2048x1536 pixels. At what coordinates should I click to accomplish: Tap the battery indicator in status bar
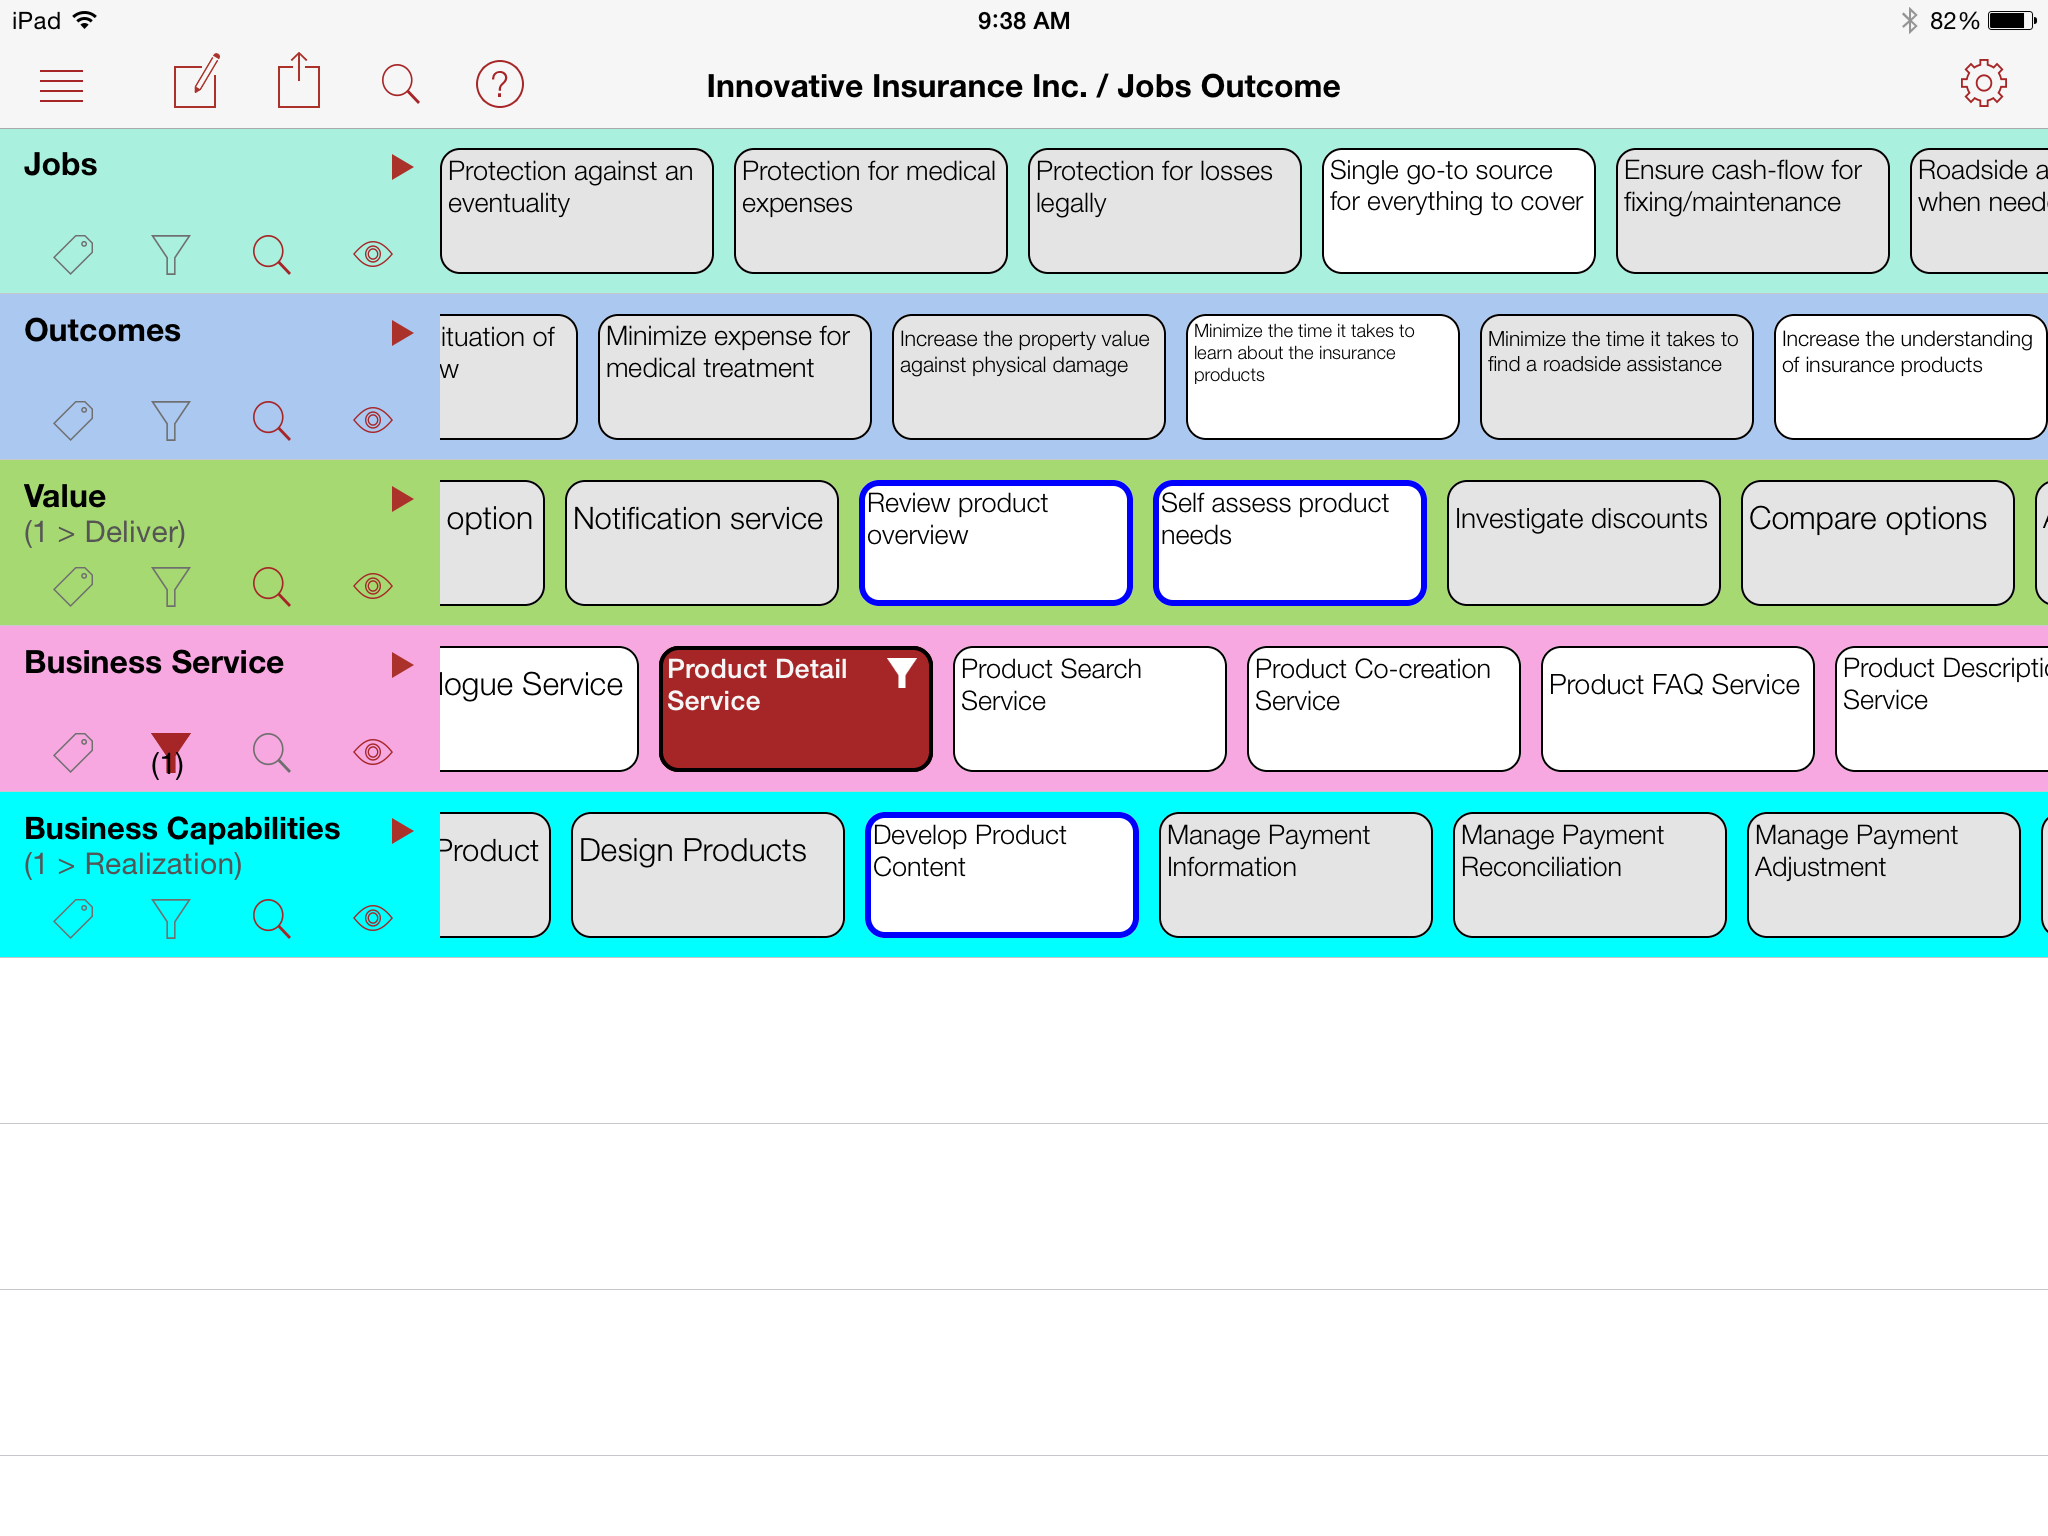click(2012, 20)
